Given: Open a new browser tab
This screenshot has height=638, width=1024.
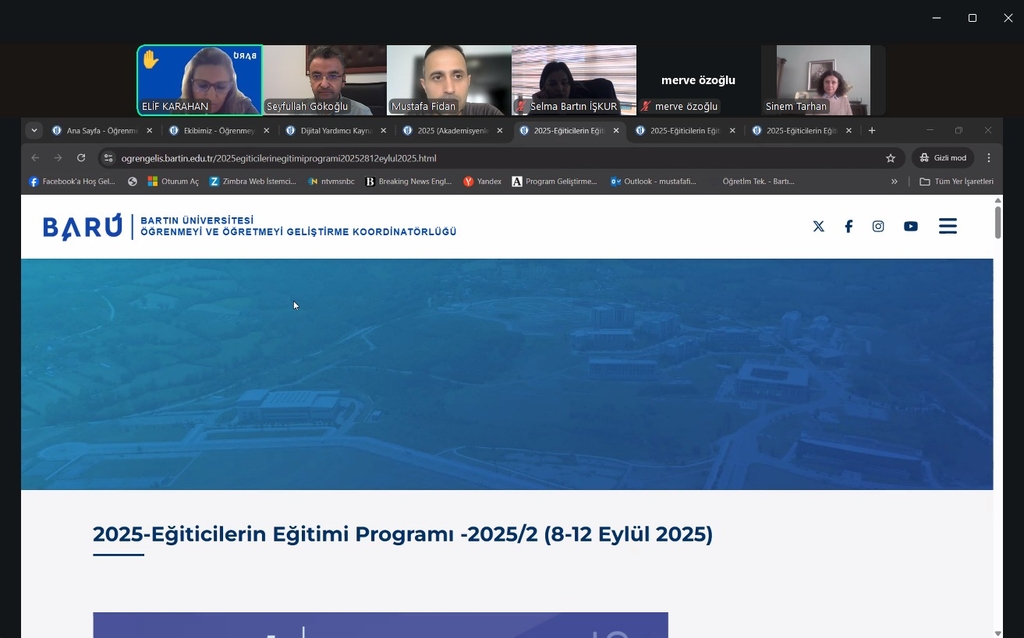Looking at the screenshot, I should tap(872, 130).
